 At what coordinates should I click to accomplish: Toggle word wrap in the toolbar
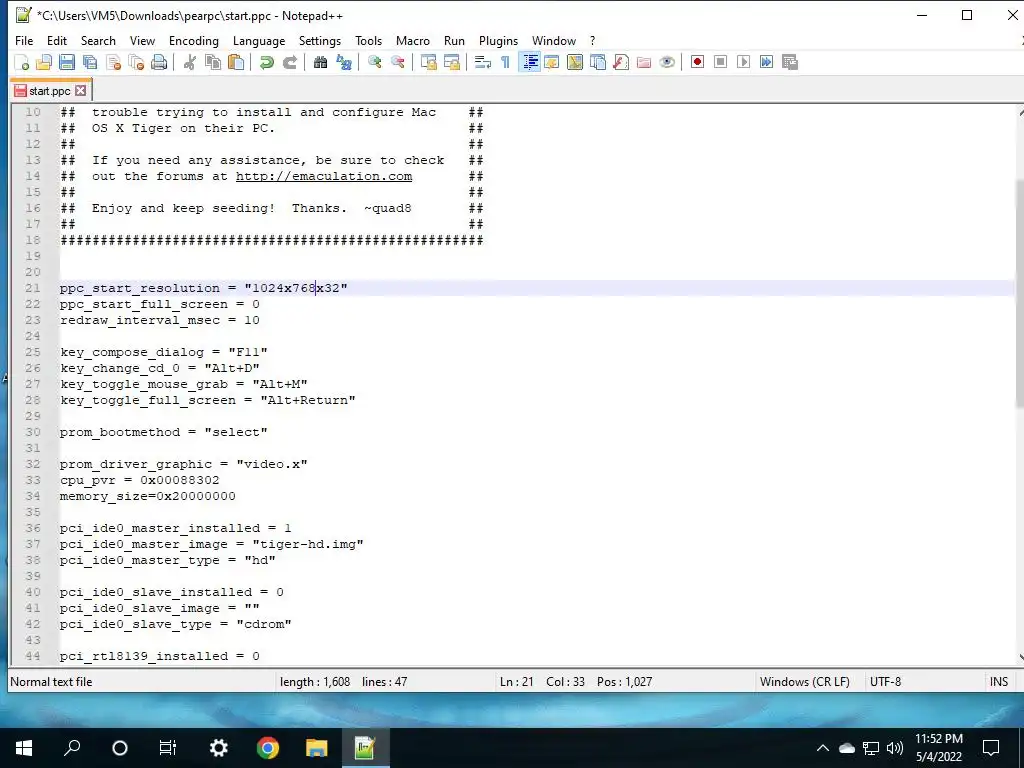[483, 63]
